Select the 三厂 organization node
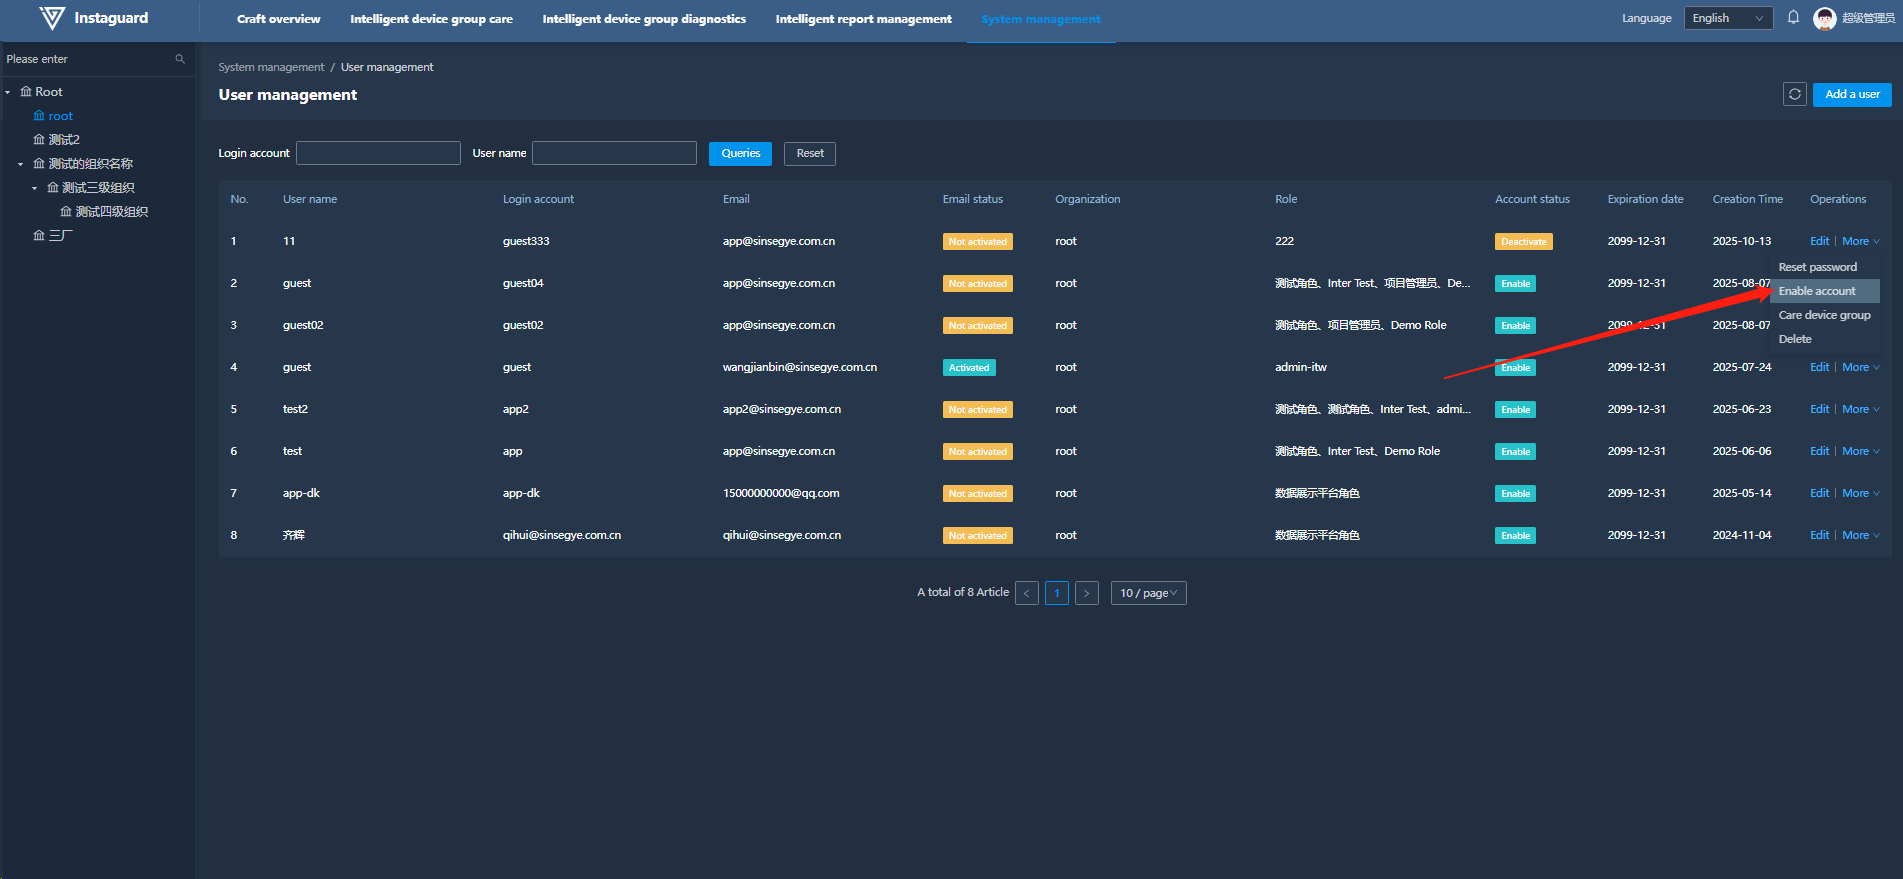The image size is (1903, 879). pos(60,236)
